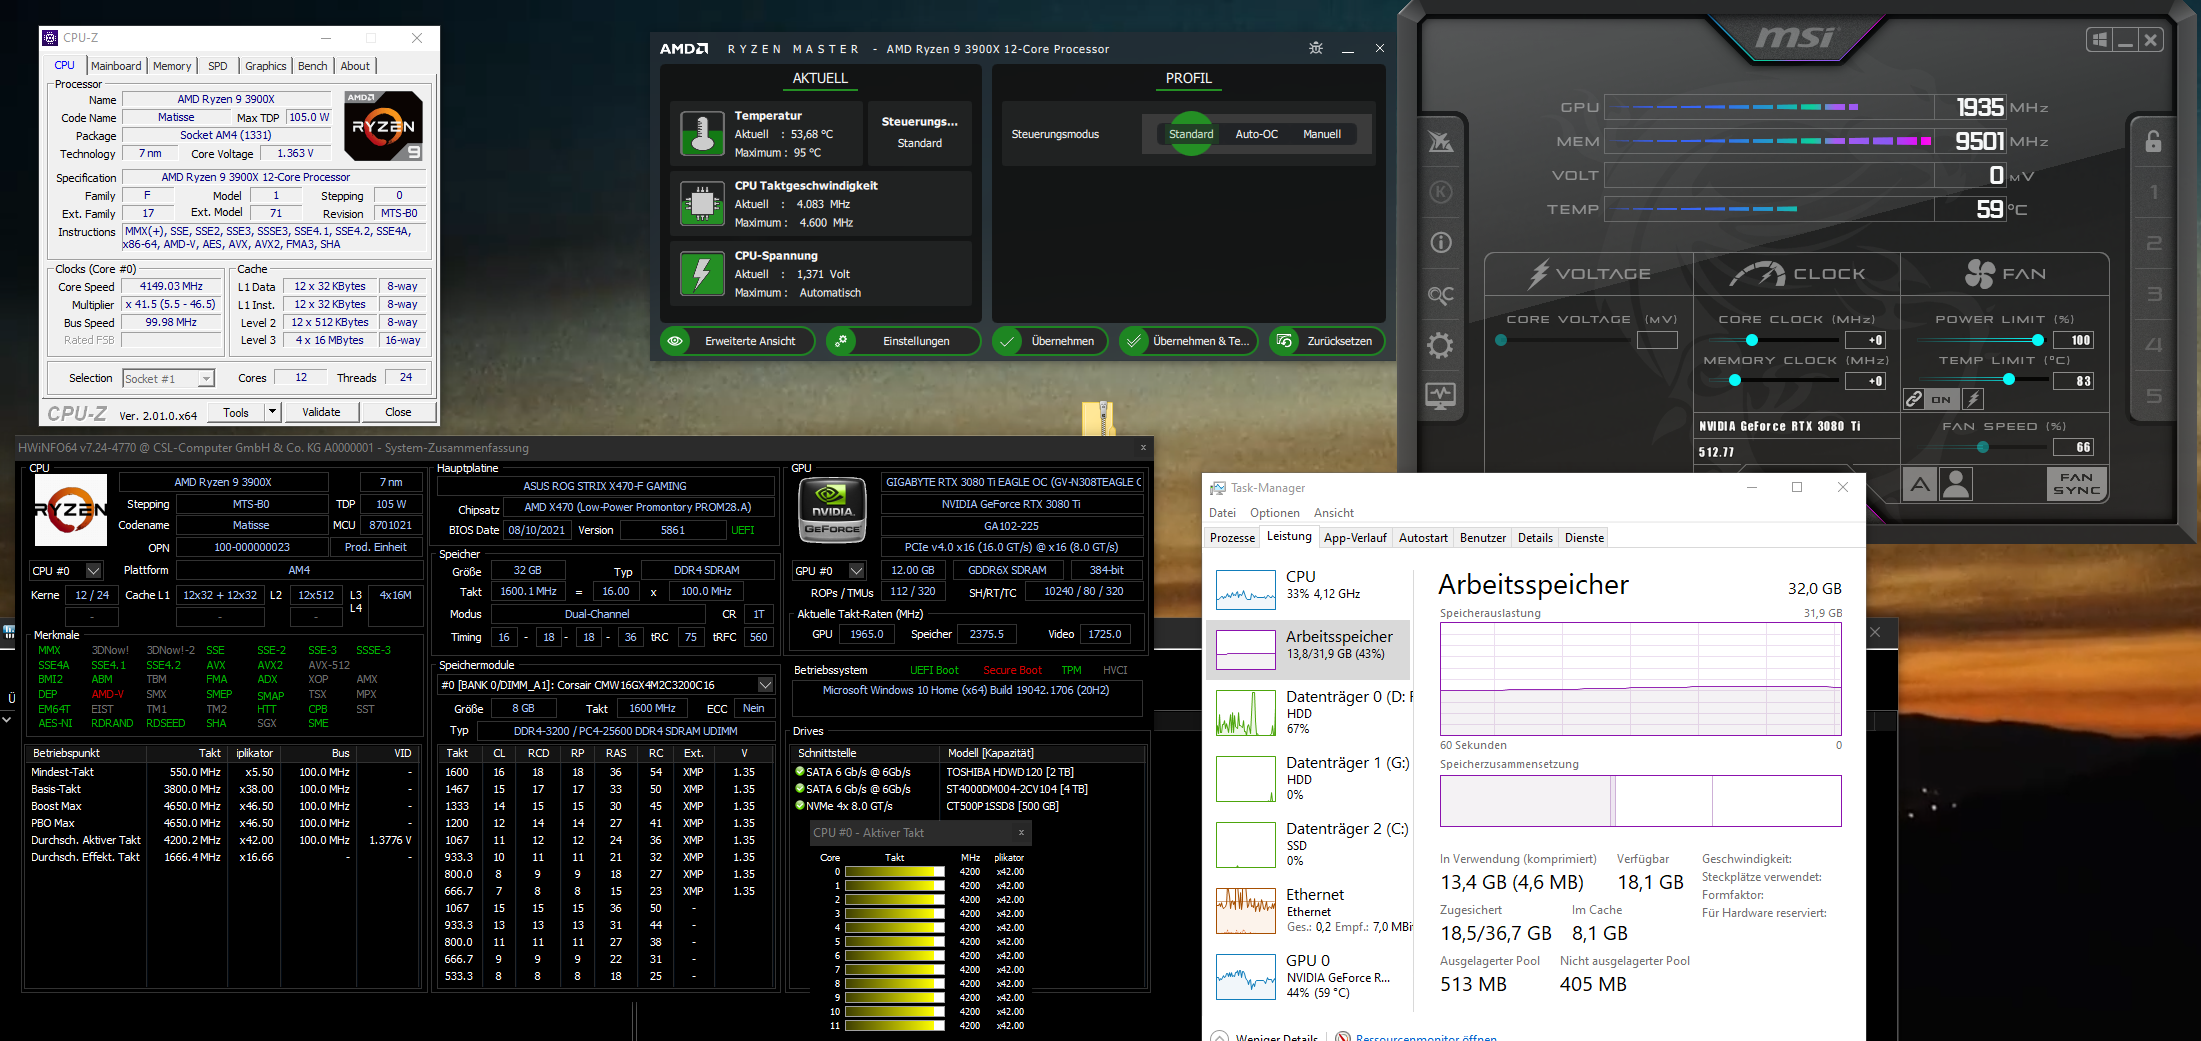This screenshot has width=2201, height=1041.
Task: Open the Afterburner hardware monitor icon
Action: tap(1441, 396)
